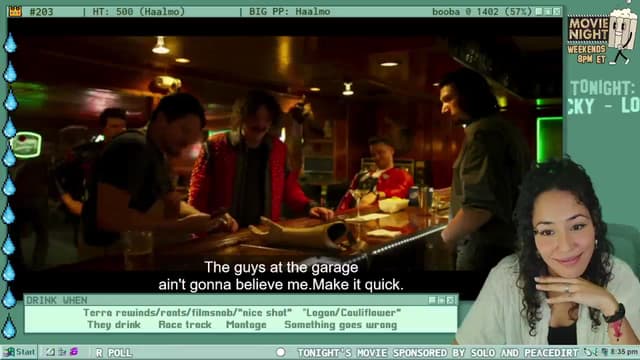Minimize the main movie window
Viewport: 640px width, 360px height.
[x=539, y=11]
